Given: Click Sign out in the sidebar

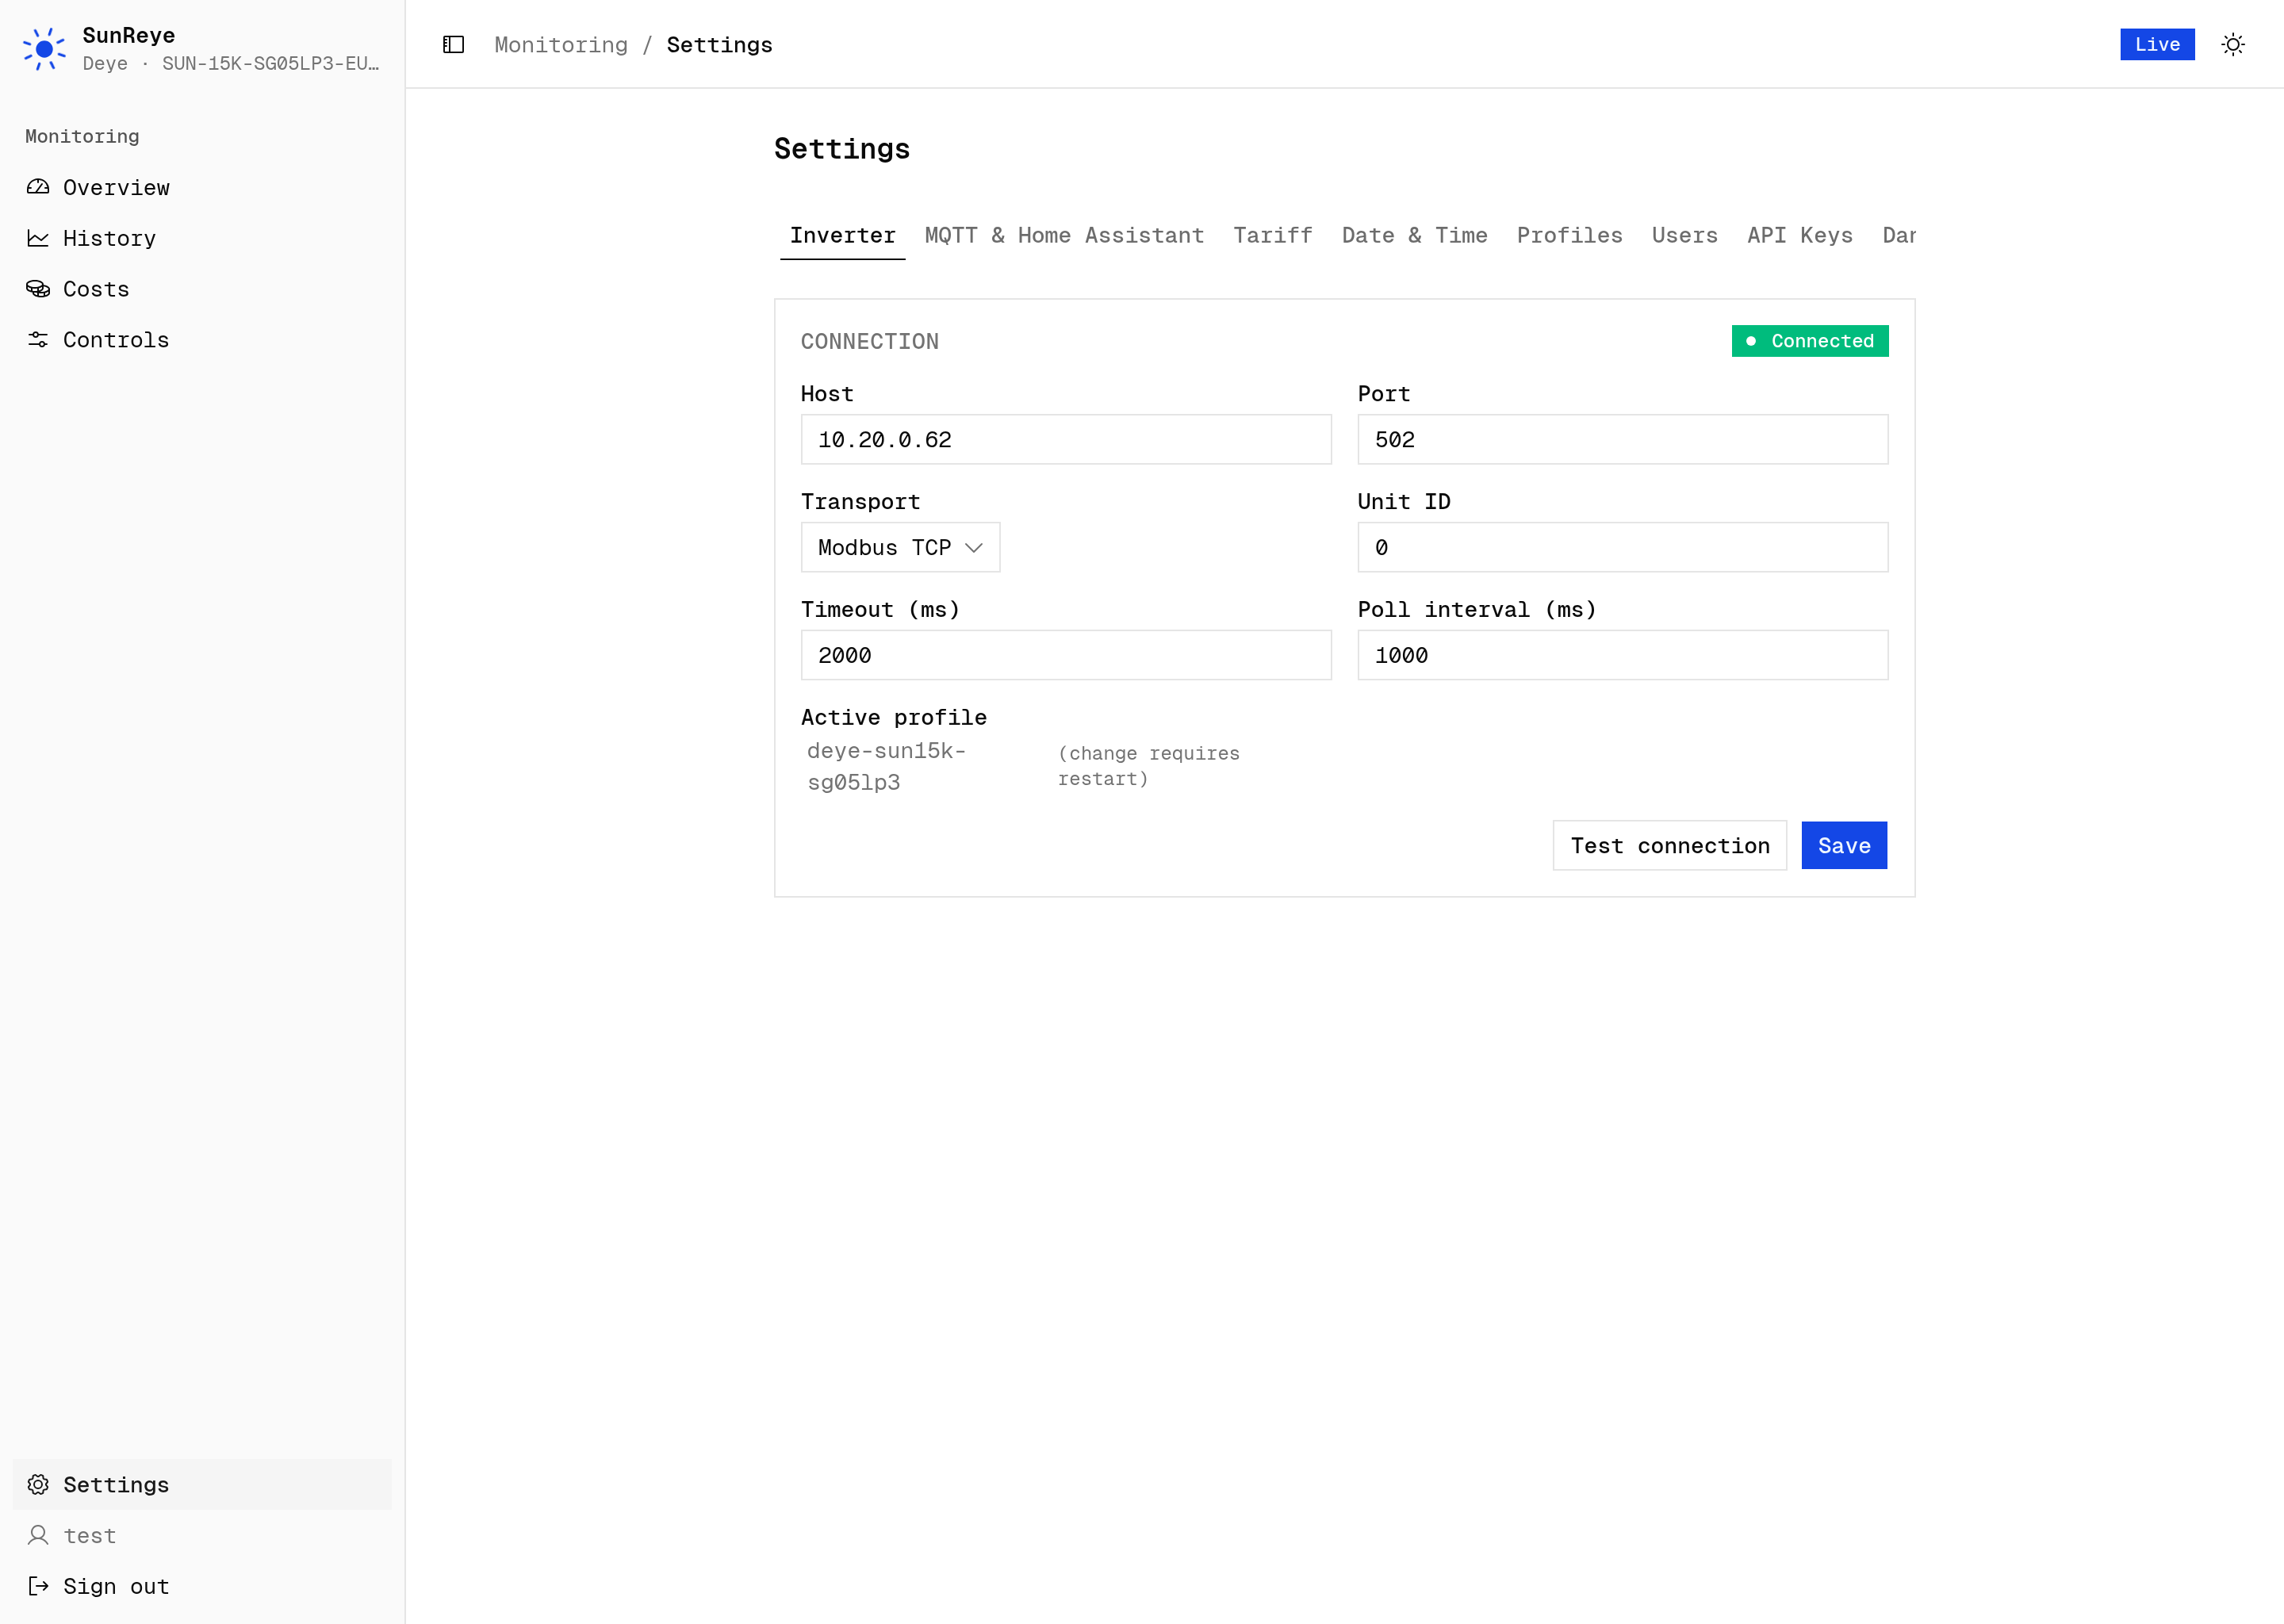Looking at the screenshot, I should [202, 1586].
